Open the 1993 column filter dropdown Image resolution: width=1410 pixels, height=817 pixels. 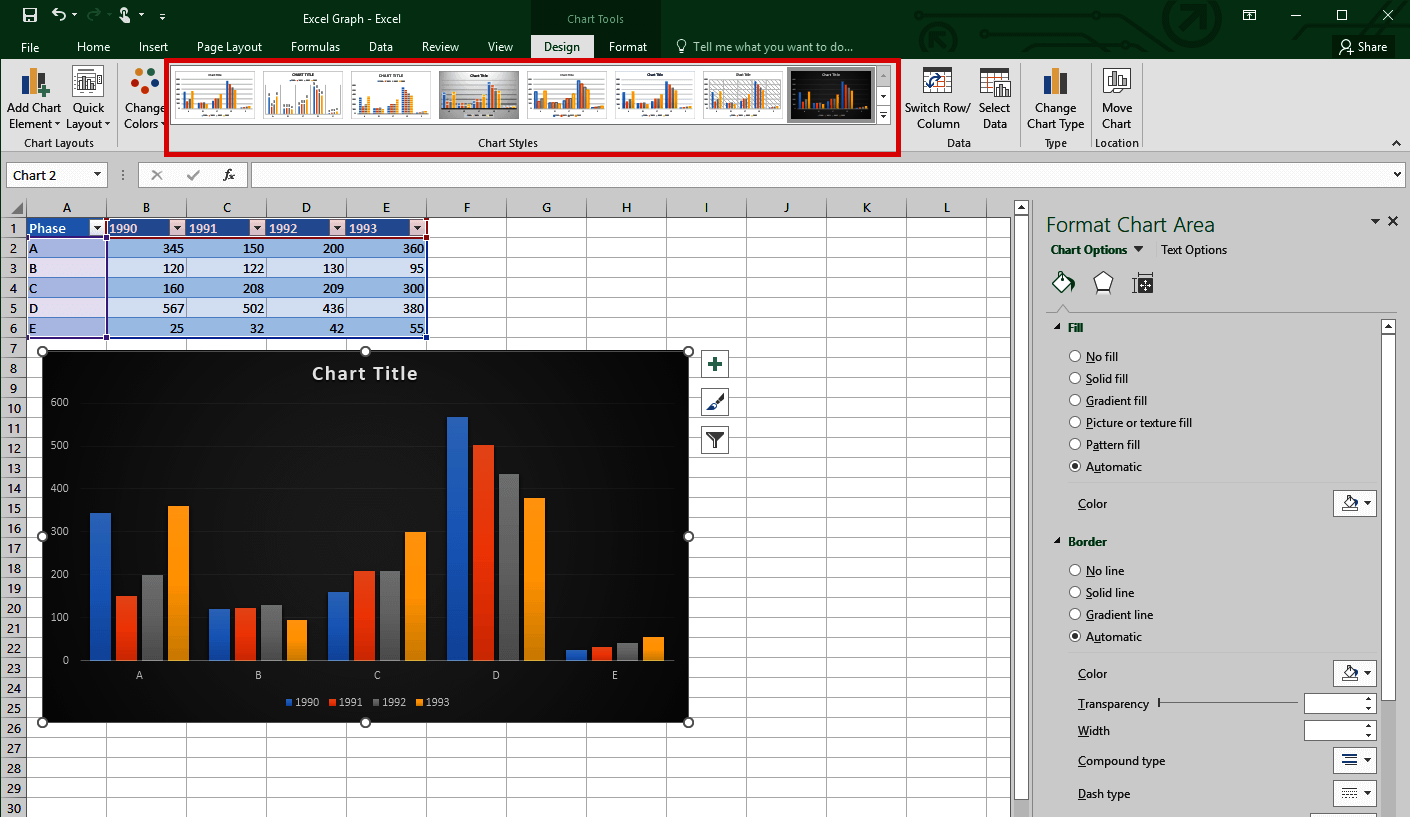point(417,228)
